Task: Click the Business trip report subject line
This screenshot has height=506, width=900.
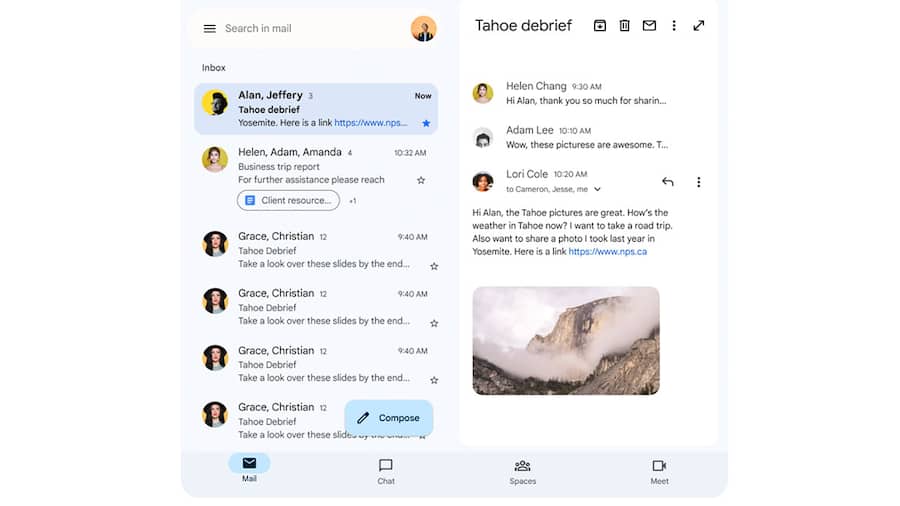Action: point(279,166)
